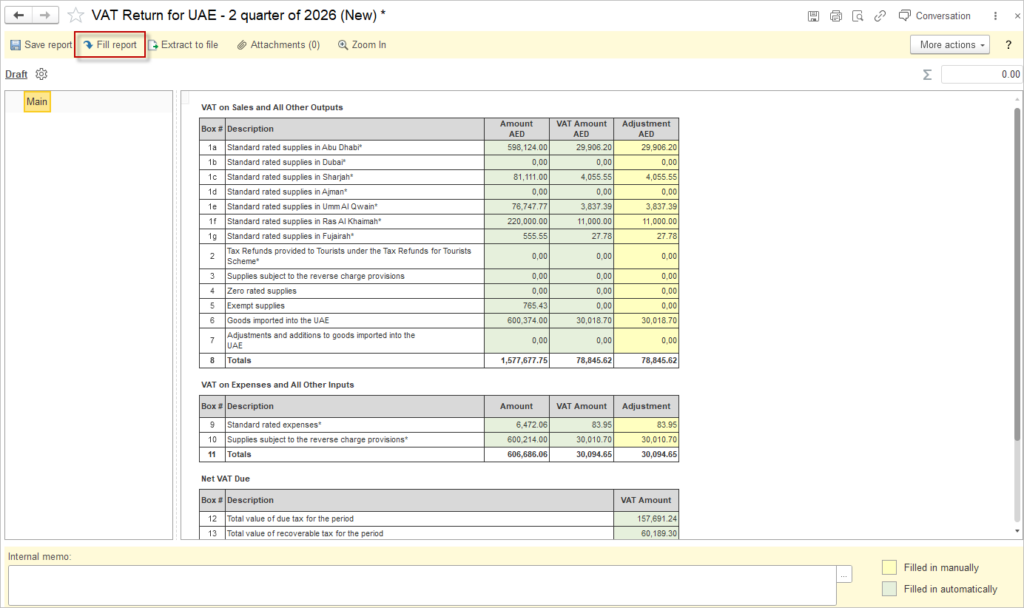
Task: Open print preview with the magnifier page icon
Action: [857, 16]
